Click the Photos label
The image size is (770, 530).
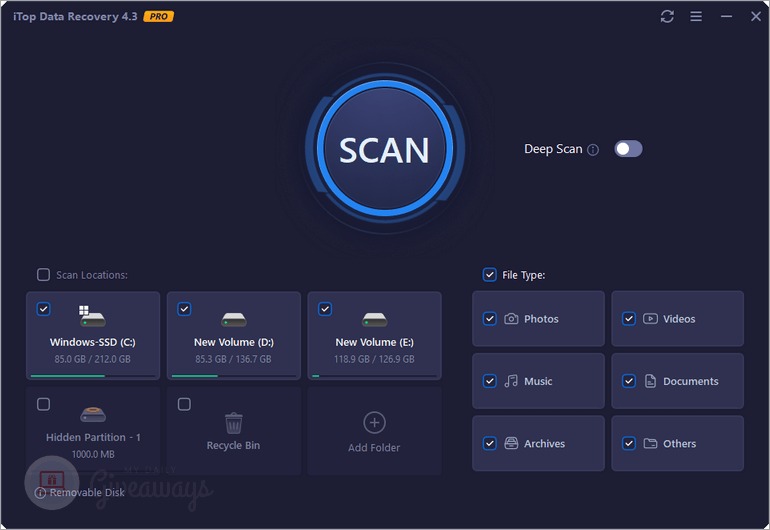pos(541,319)
